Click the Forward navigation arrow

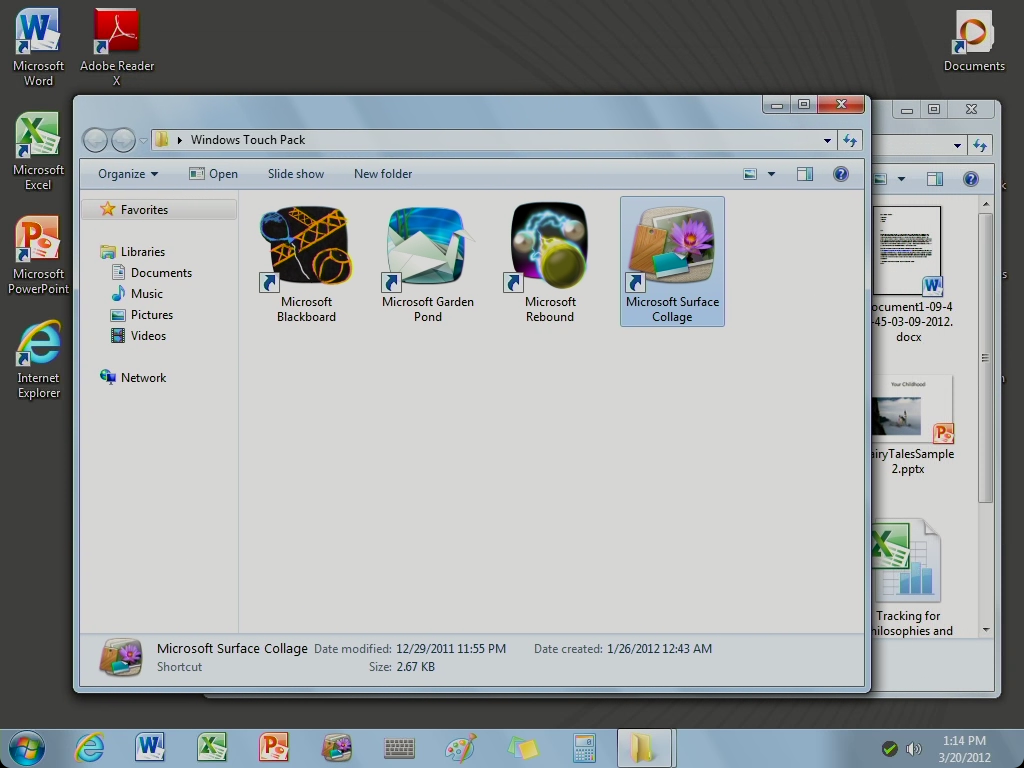point(123,140)
